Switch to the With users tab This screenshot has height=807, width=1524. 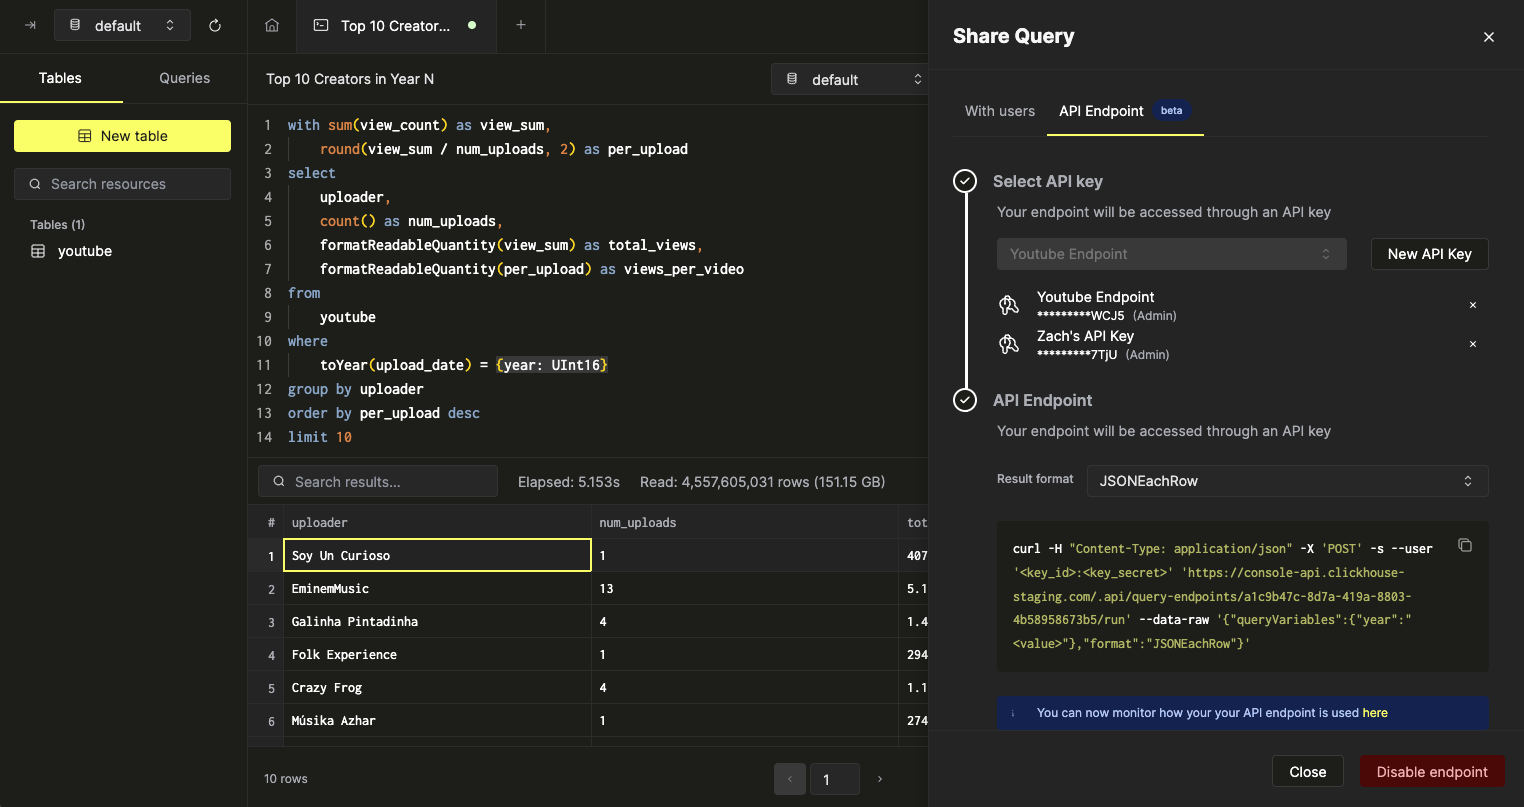coord(1000,111)
